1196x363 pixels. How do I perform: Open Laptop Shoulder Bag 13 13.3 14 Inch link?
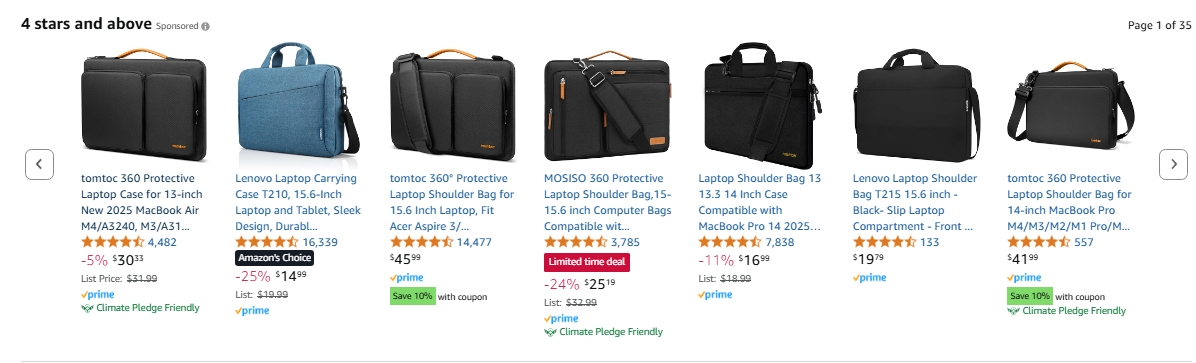(x=760, y=202)
